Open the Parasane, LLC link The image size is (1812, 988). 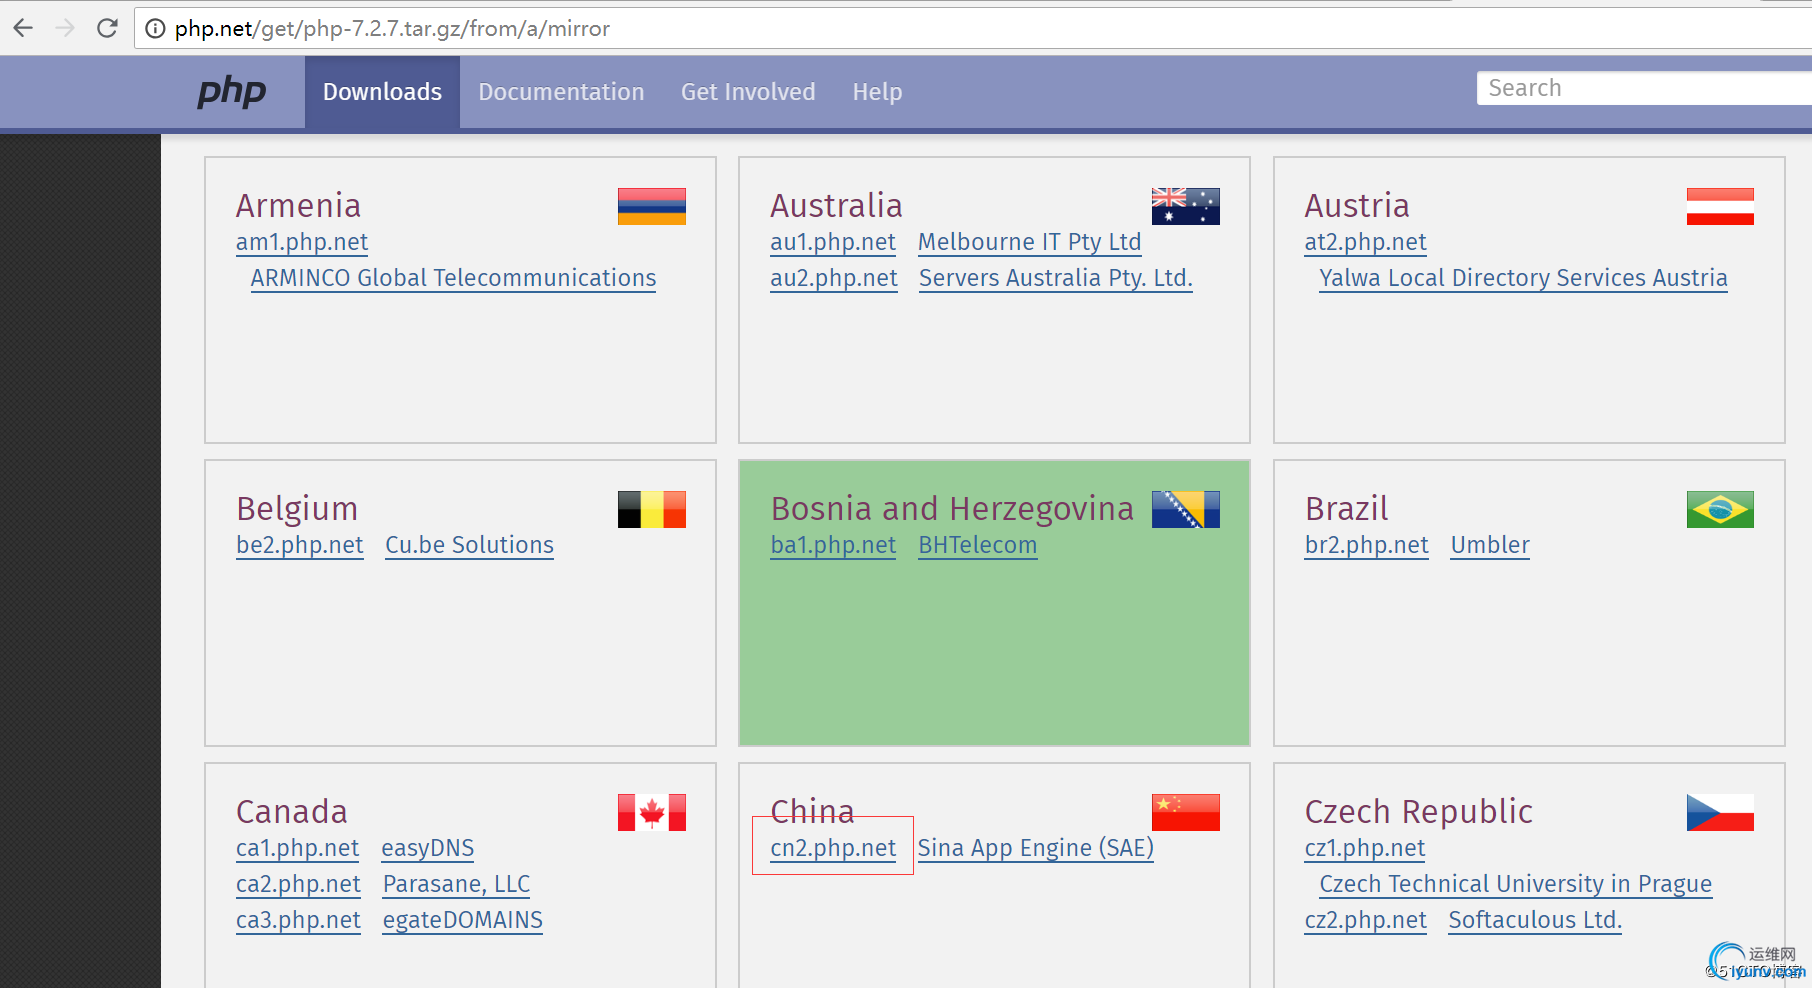pyautogui.click(x=456, y=884)
